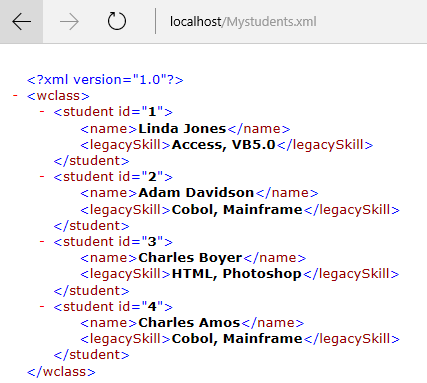This screenshot has height=383, width=427.
Task: Click the opening wclass tag
Action: click(x=58, y=96)
